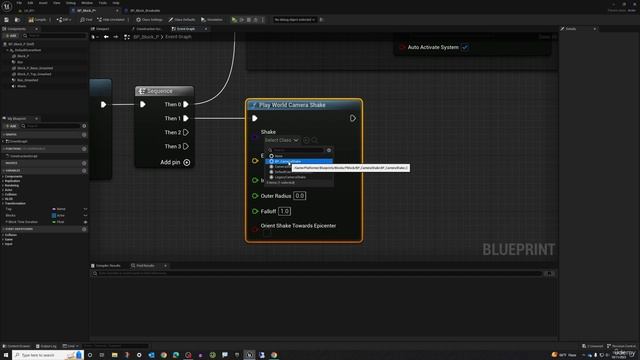Click the Outer Radius input pin
Screen dimensions: 640x360
pos(255,196)
